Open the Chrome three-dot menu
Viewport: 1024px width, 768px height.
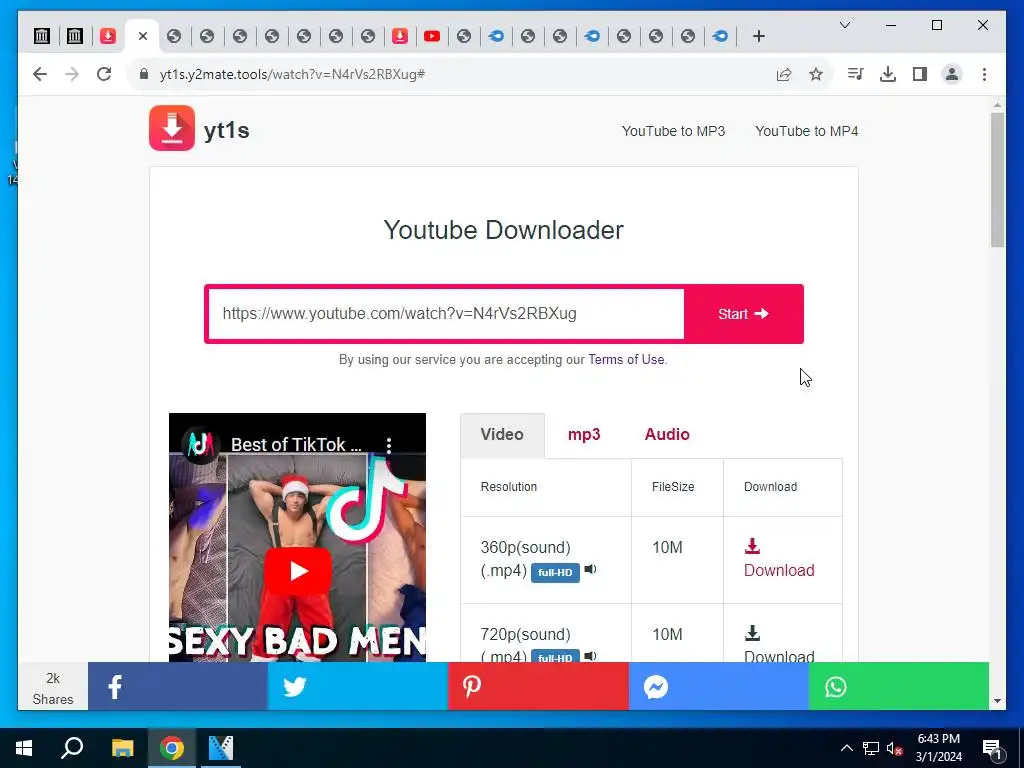point(984,74)
